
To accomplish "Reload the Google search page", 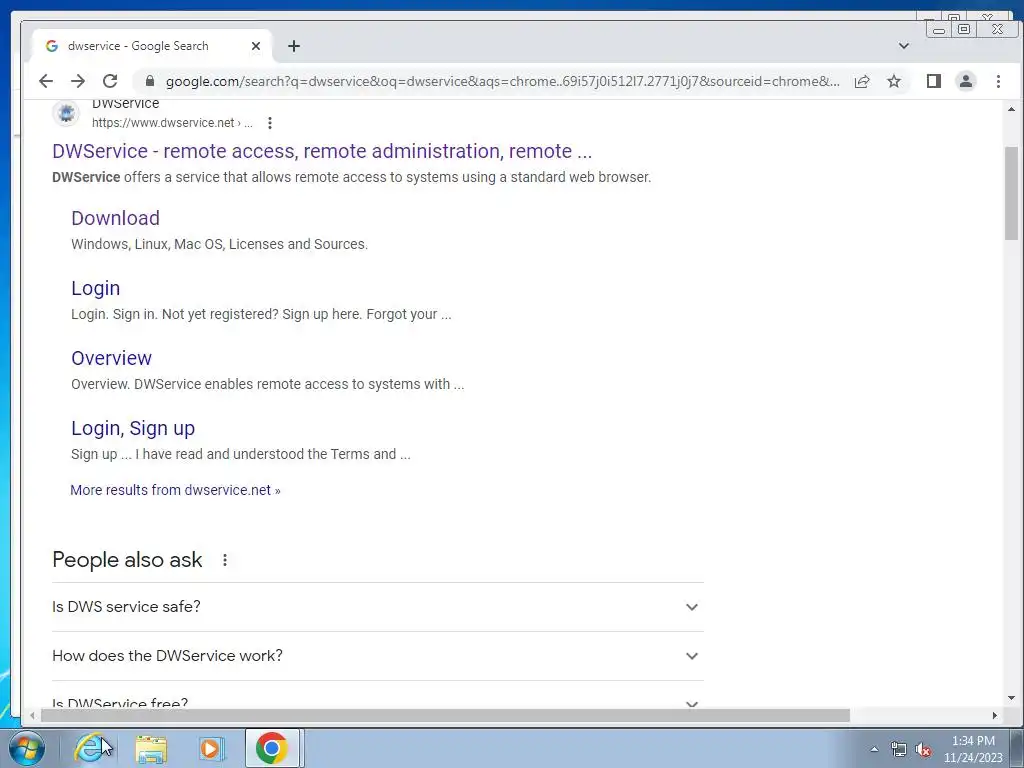I will click(x=110, y=81).
